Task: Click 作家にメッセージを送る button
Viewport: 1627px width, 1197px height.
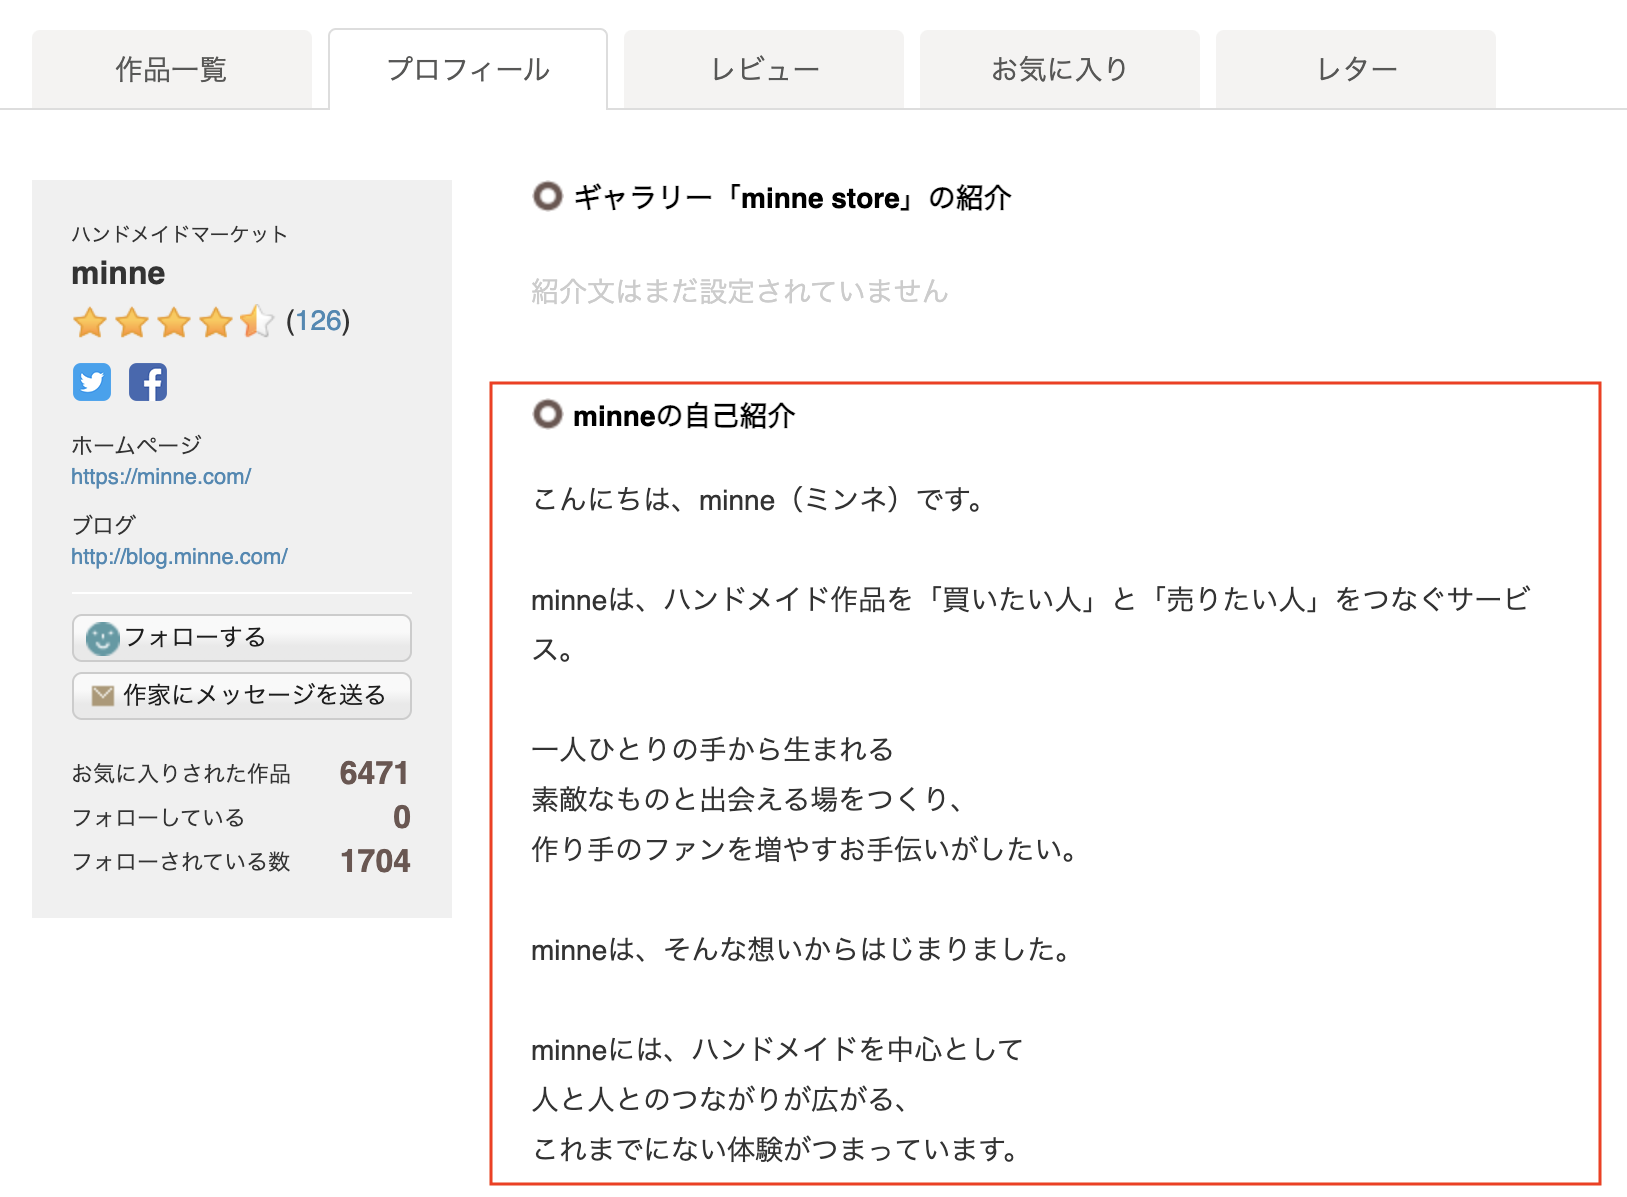Action: pyautogui.click(x=242, y=696)
